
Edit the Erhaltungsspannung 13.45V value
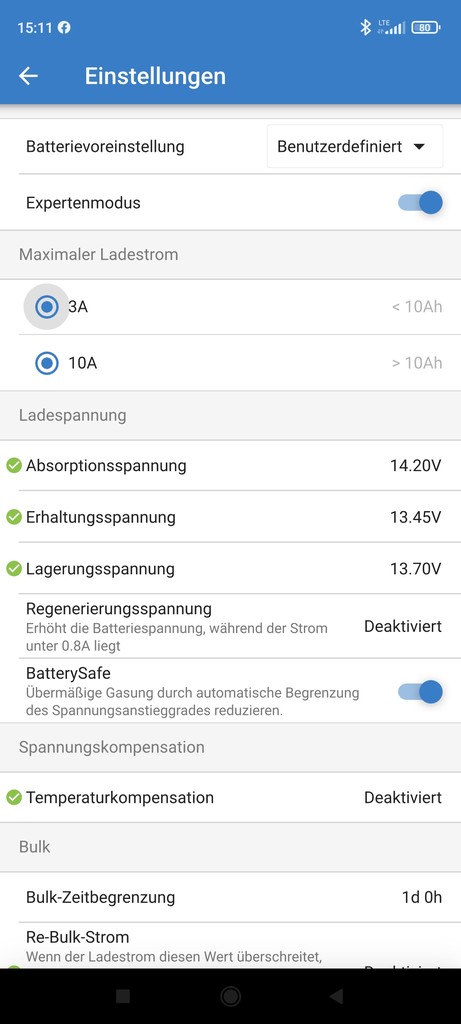coord(416,517)
